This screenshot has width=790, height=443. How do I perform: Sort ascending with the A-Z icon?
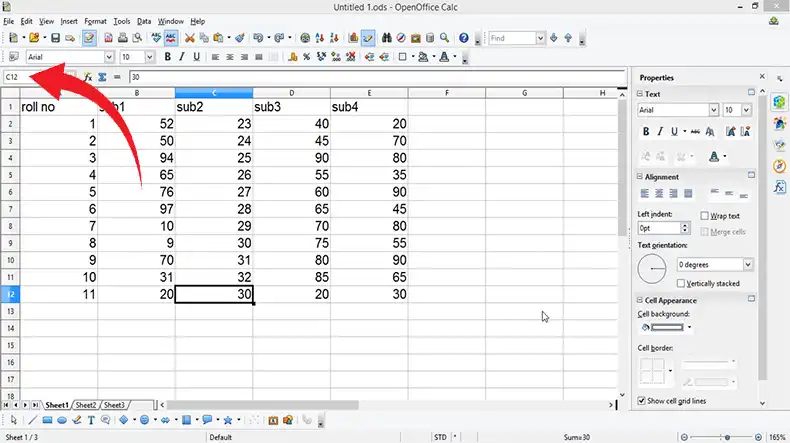(x=319, y=38)
